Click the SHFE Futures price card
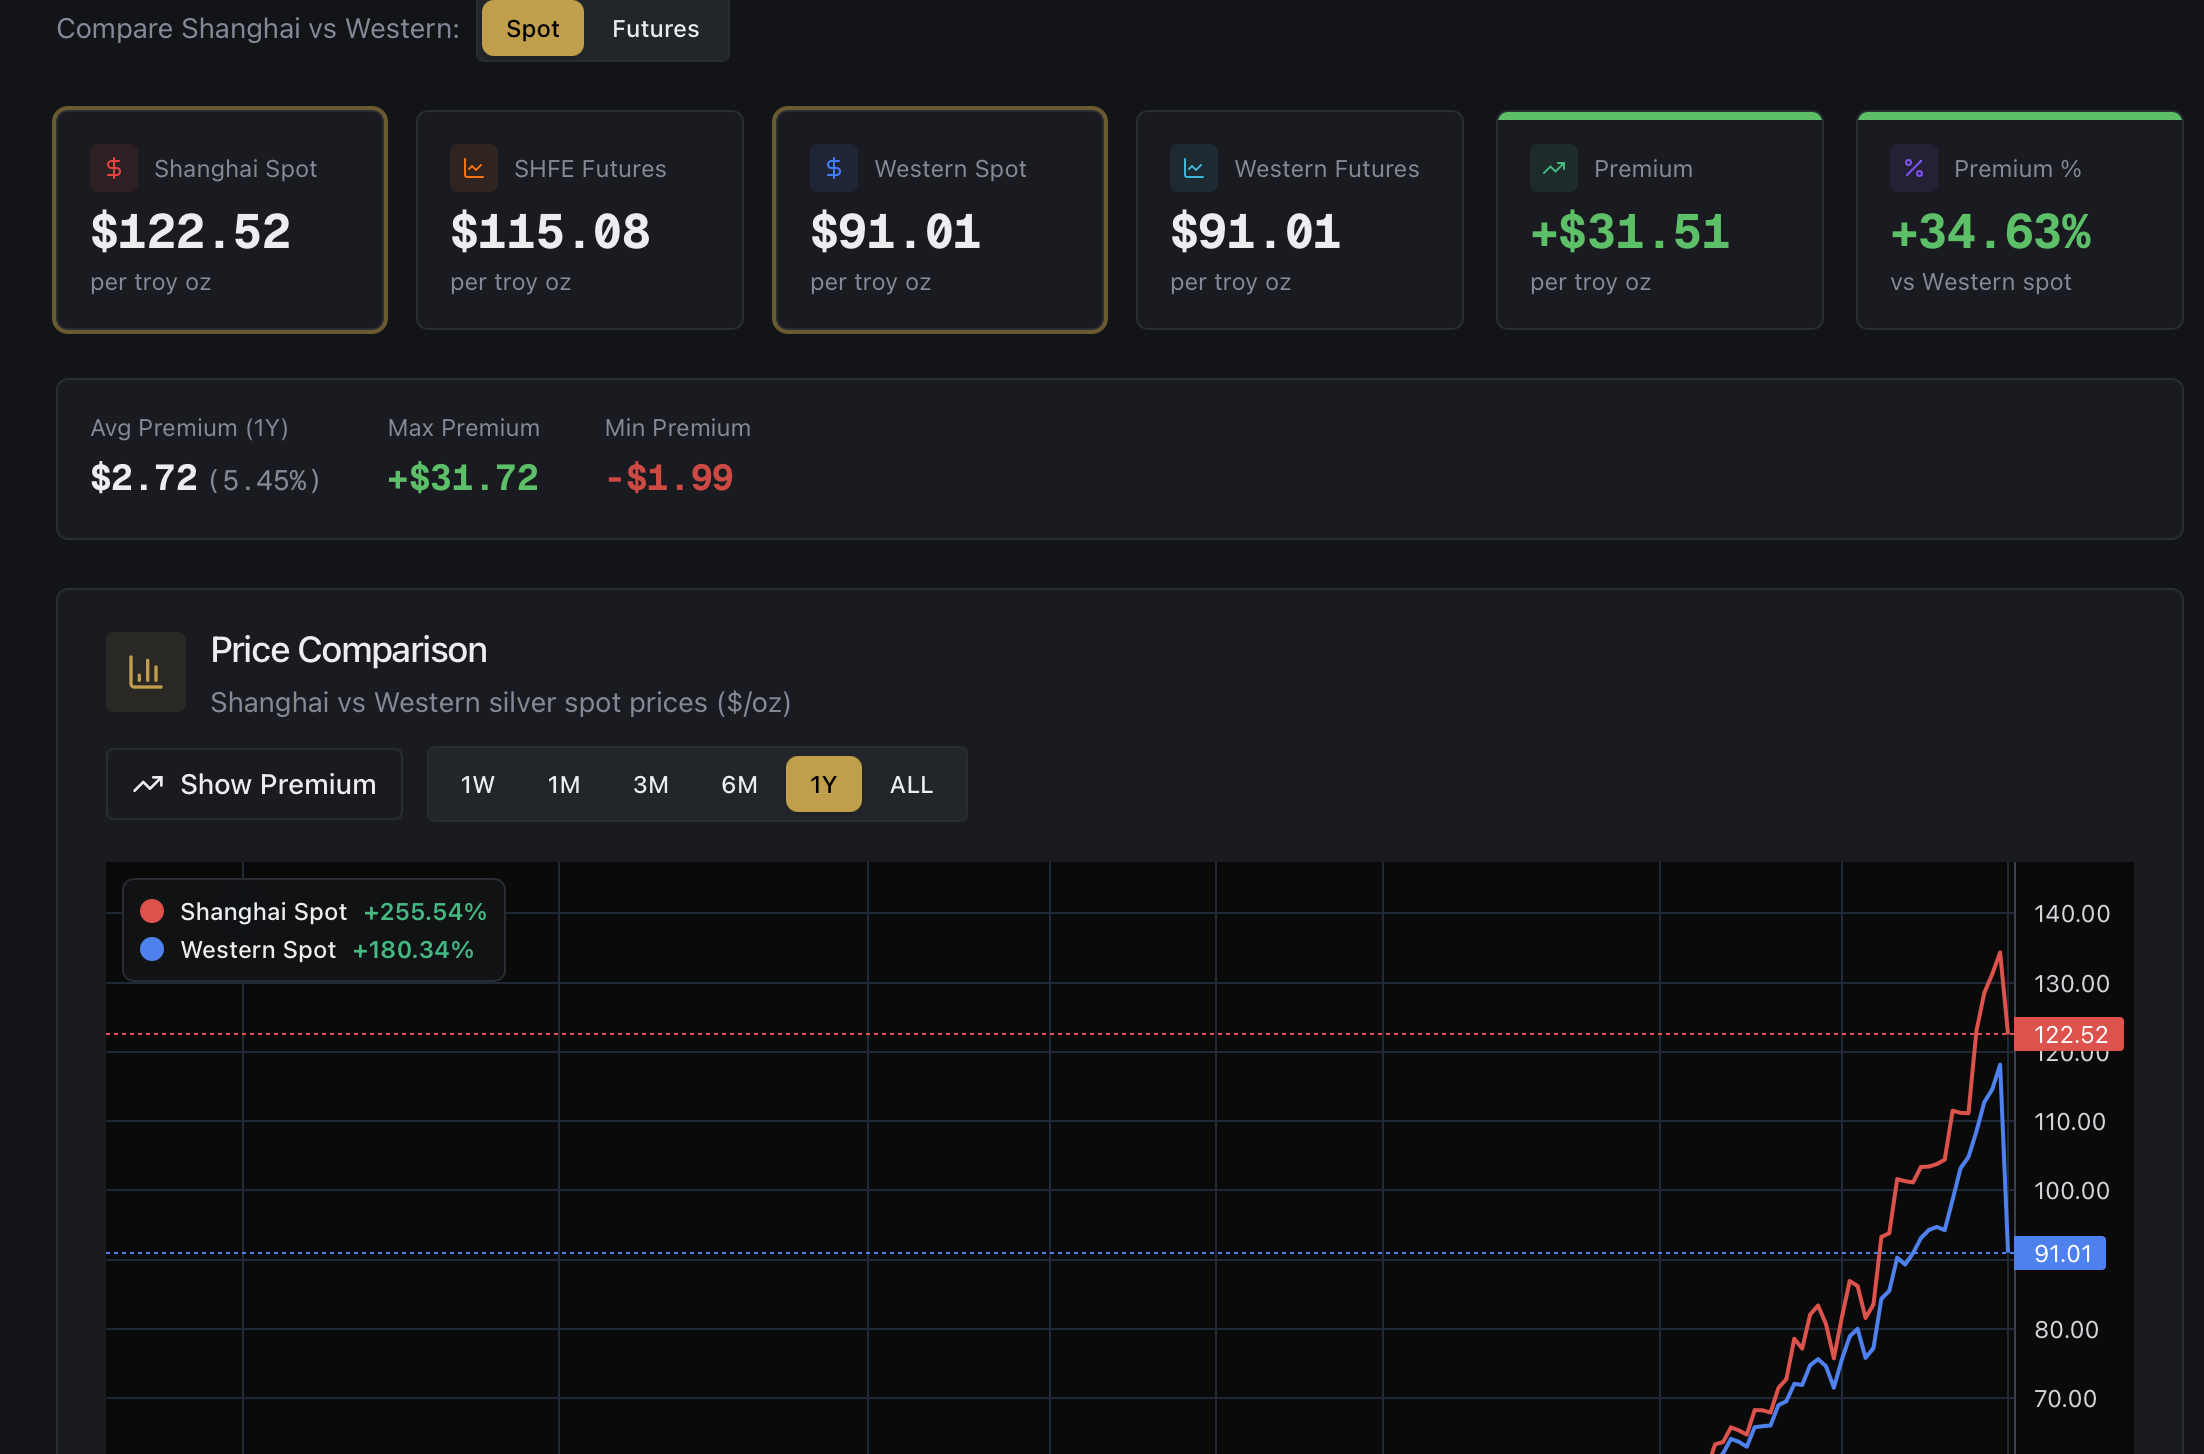This screenshot has height=1454, width=2204. 580,220
